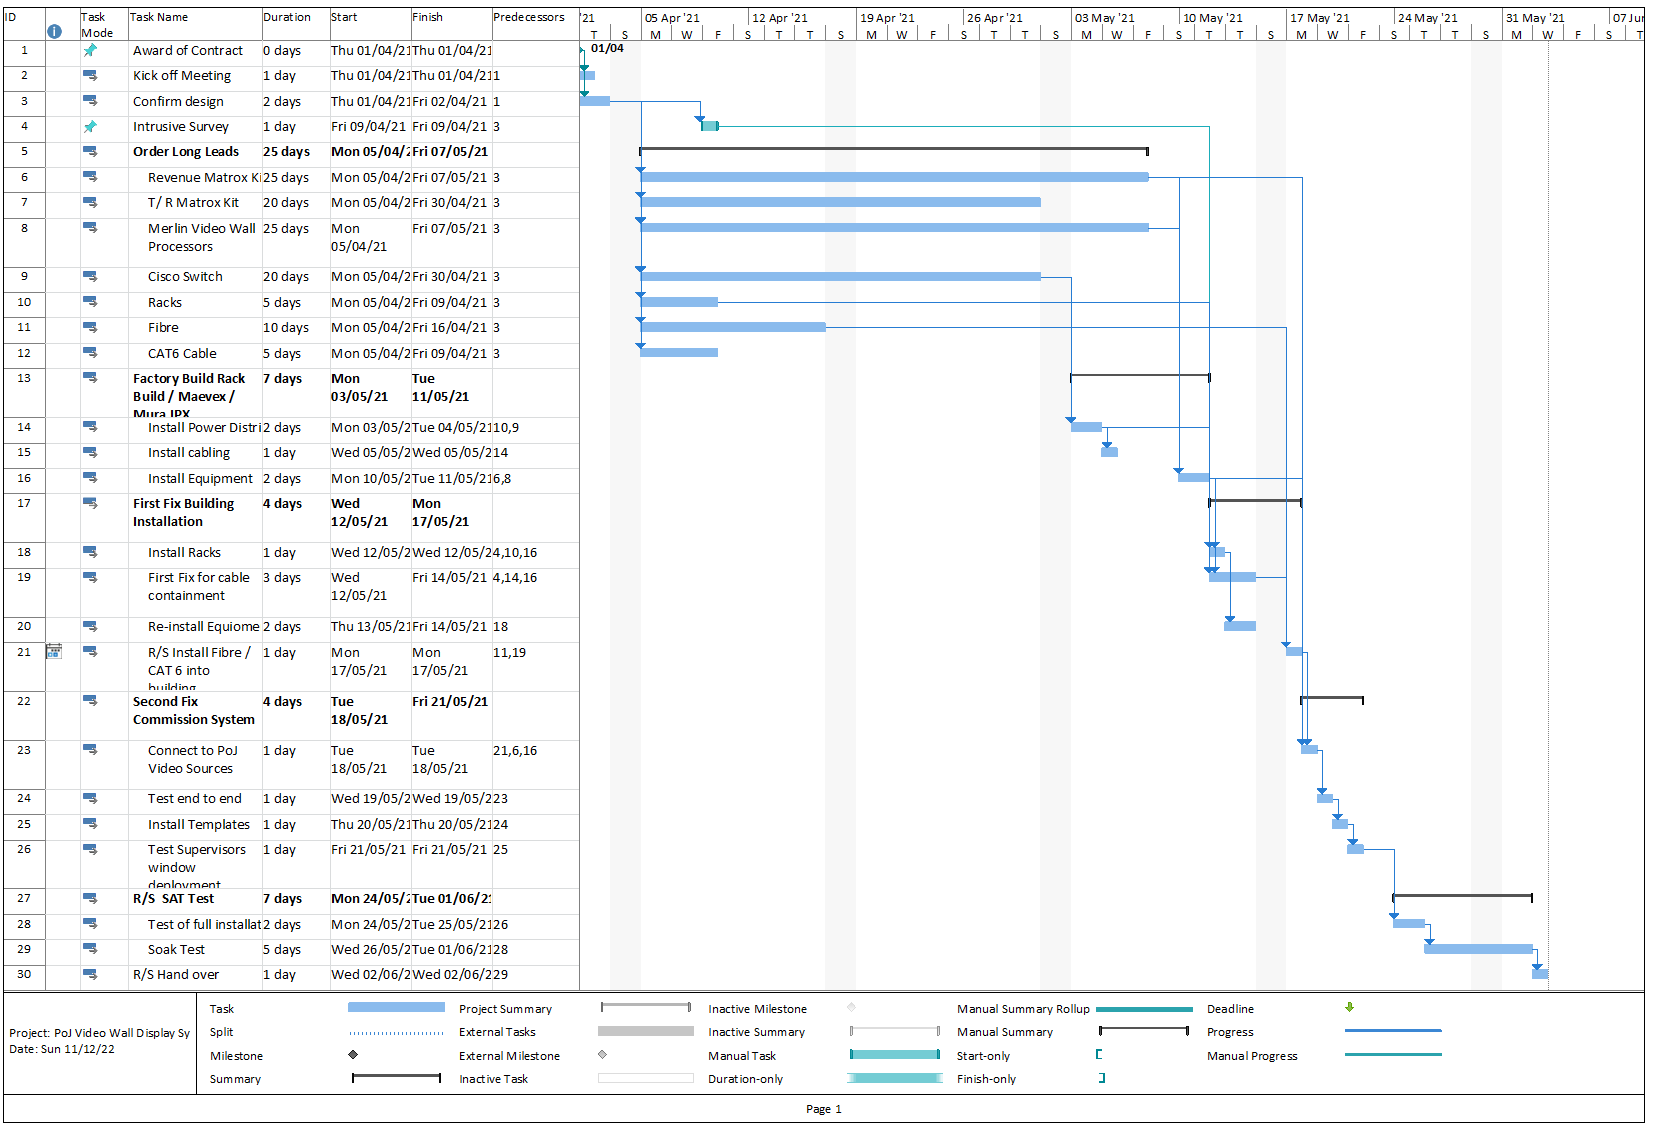Screen dimensions: 1653x1133
Task: Select the Revenue Matrox Kit task name
Action: click(x=204, y=177)
